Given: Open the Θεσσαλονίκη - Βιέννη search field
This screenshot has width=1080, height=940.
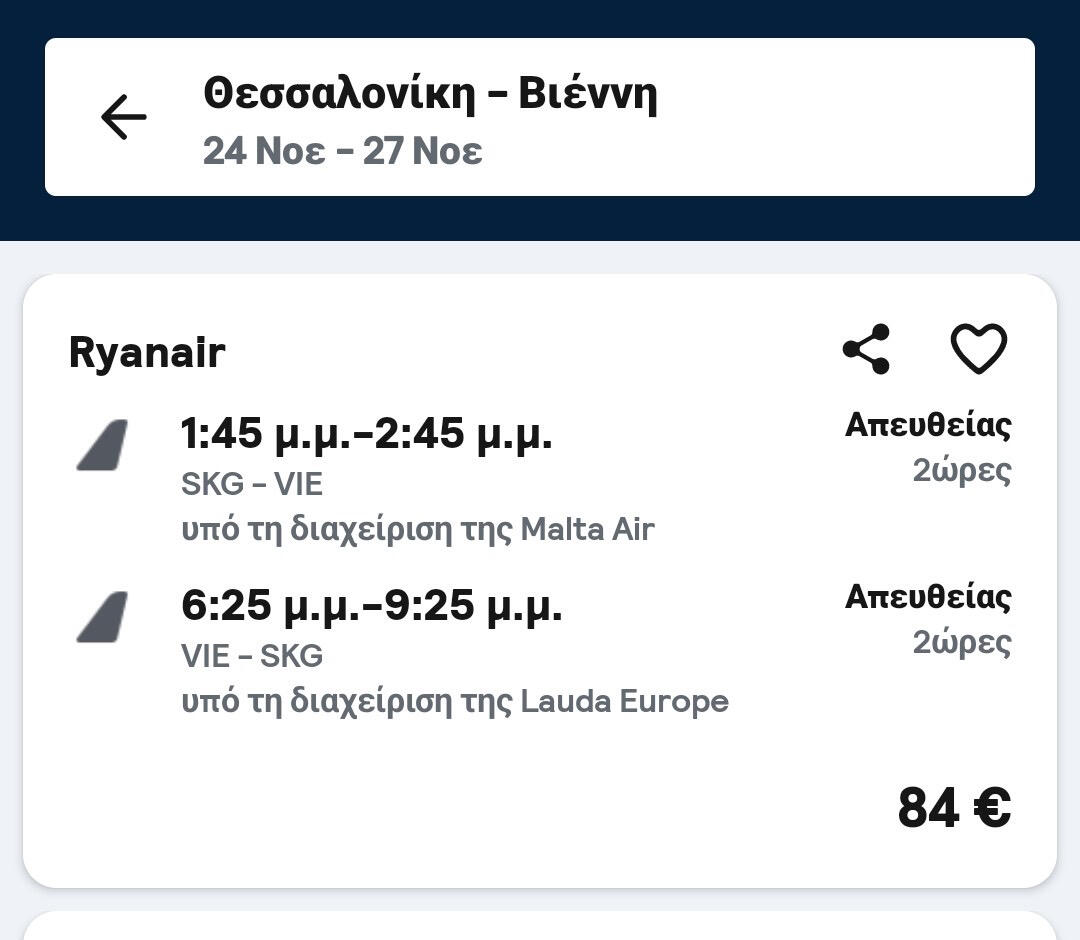Looking at the screenshot, I should click(430, 95).
